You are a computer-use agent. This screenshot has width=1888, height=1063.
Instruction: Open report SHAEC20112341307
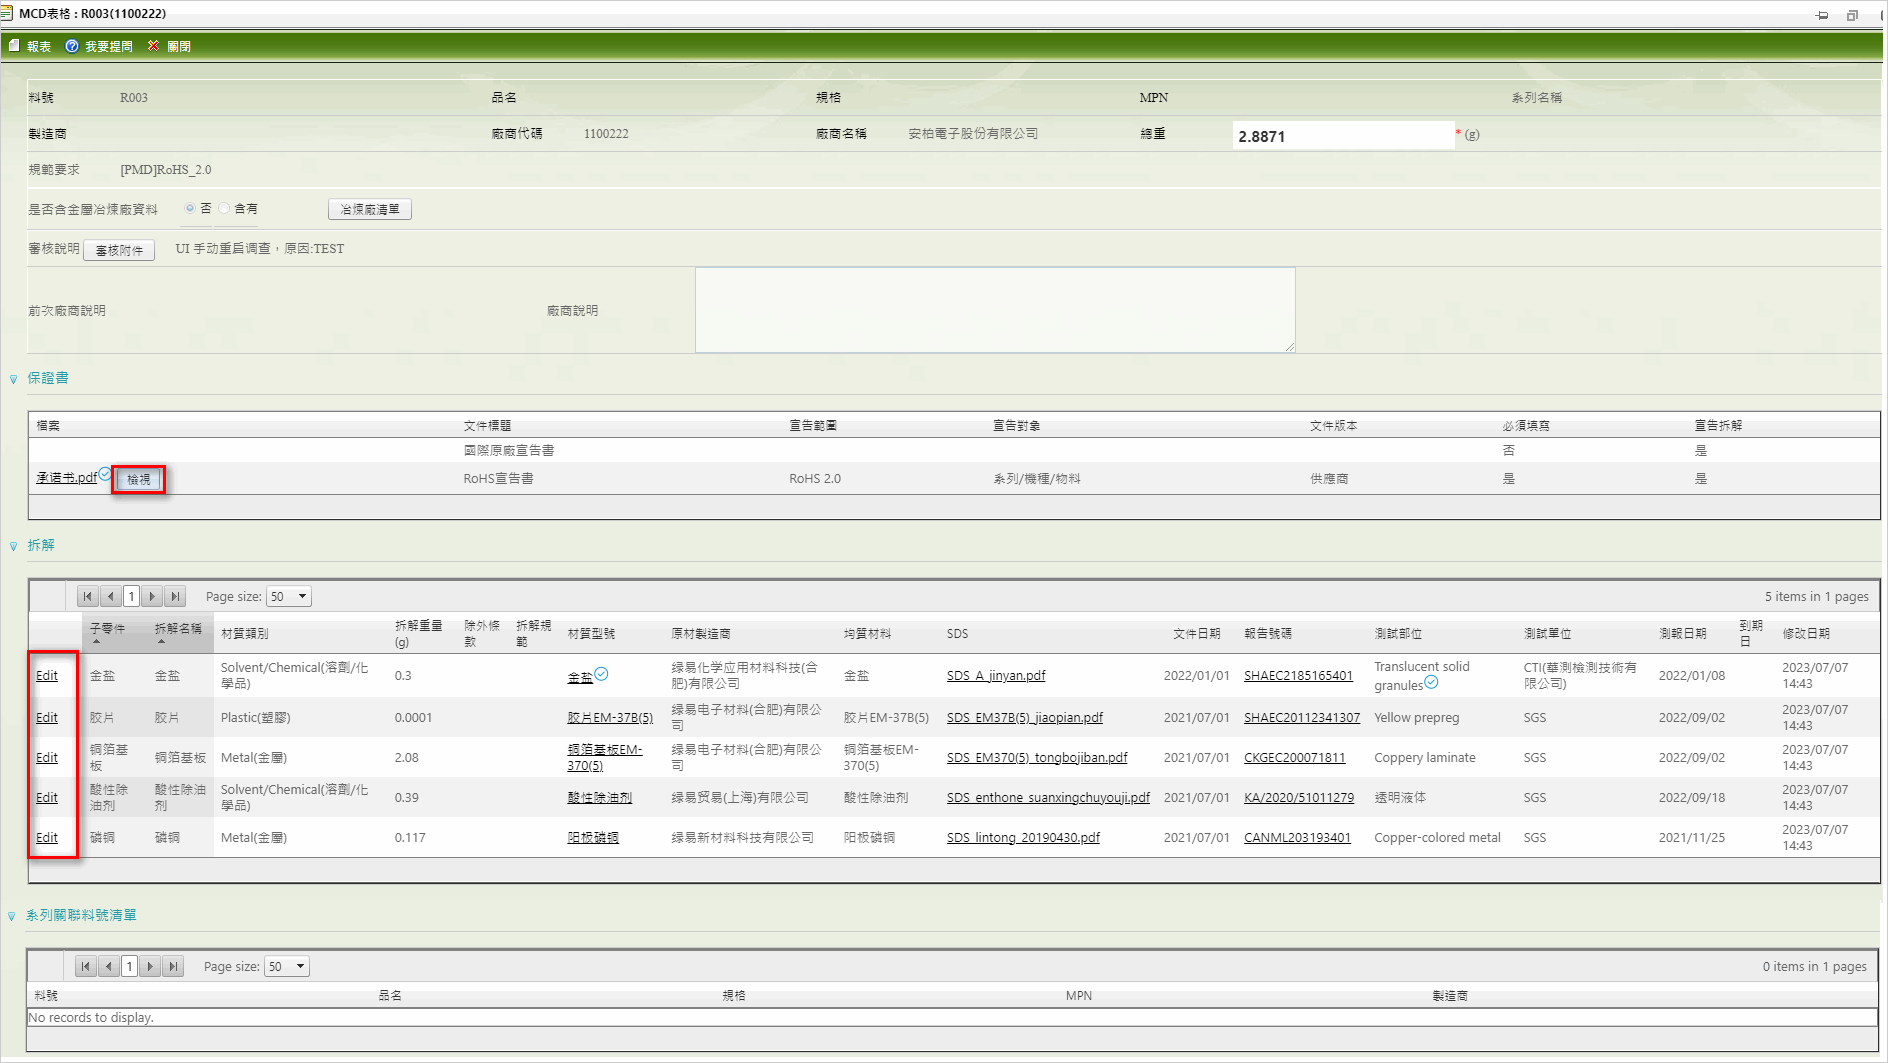click(1302, 718)
